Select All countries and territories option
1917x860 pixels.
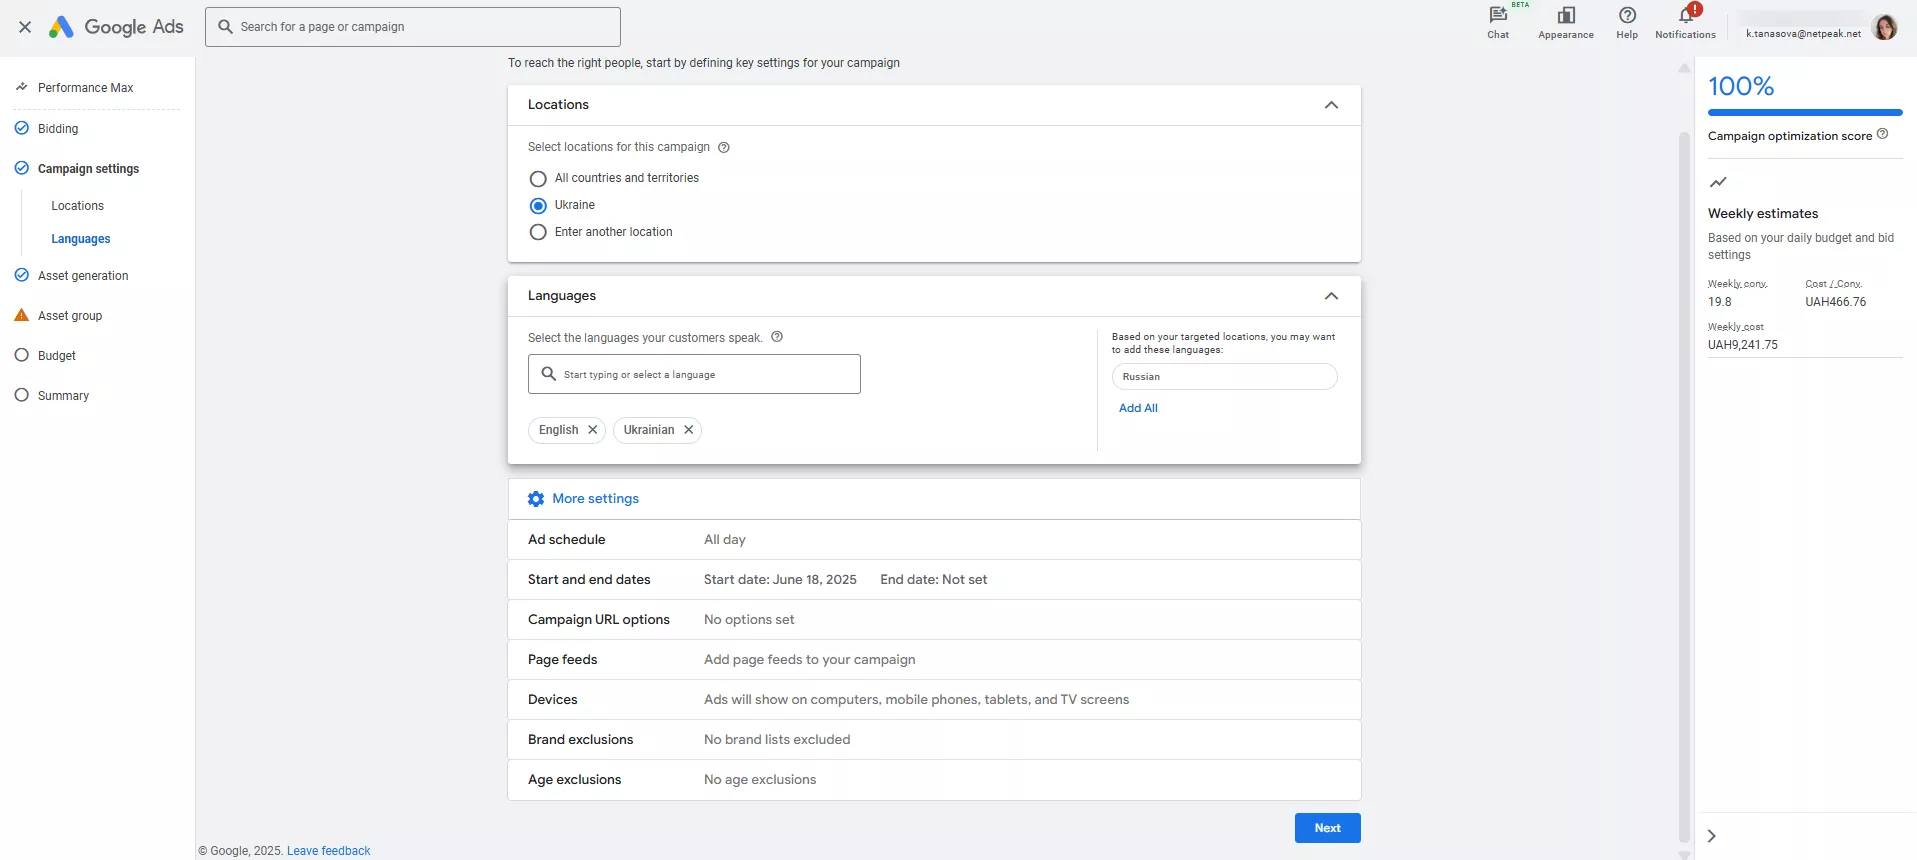coord(538,179)
